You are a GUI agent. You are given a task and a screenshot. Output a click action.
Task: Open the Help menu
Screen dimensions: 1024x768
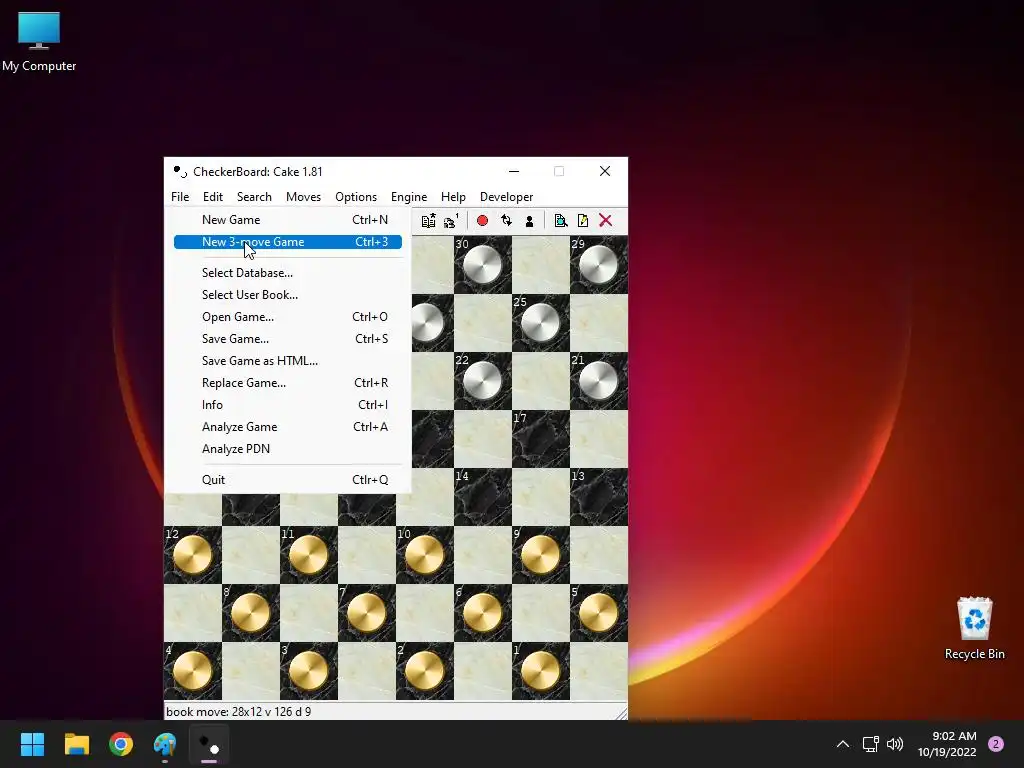(453, 197)
